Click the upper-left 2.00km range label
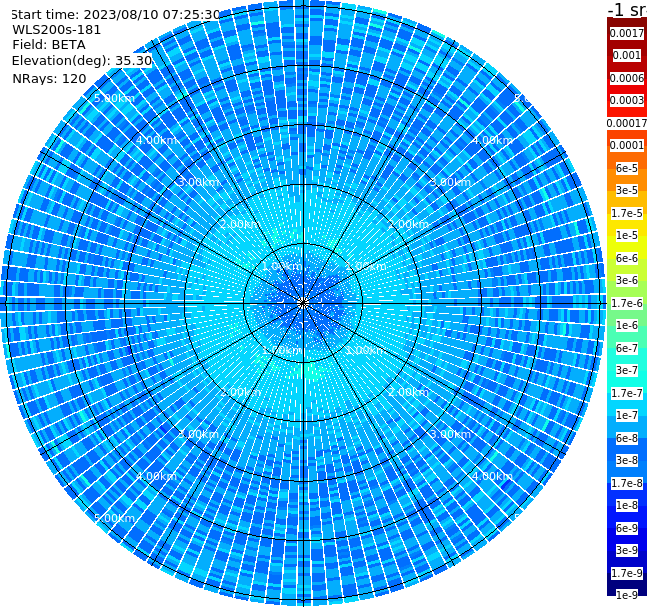647x607 pixels. [241, 224]
